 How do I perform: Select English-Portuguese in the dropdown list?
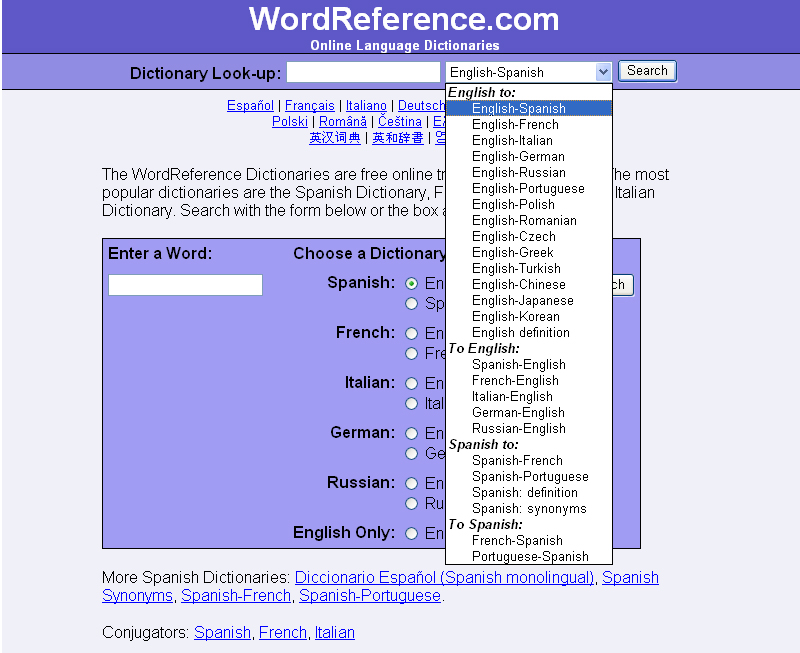pos(529,188)
